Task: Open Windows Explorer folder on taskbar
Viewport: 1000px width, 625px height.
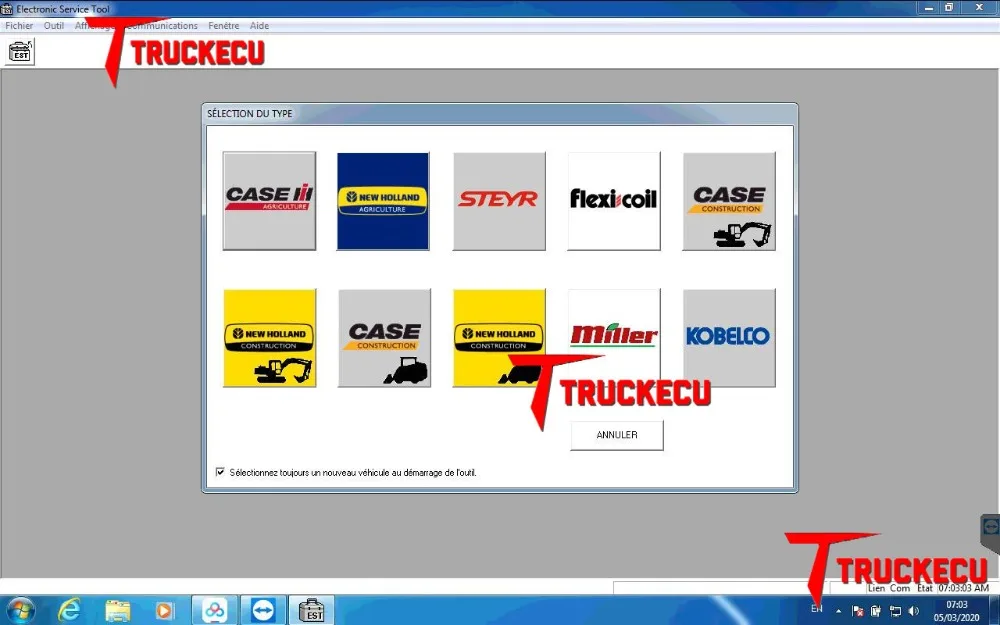Action: point(117,611)
